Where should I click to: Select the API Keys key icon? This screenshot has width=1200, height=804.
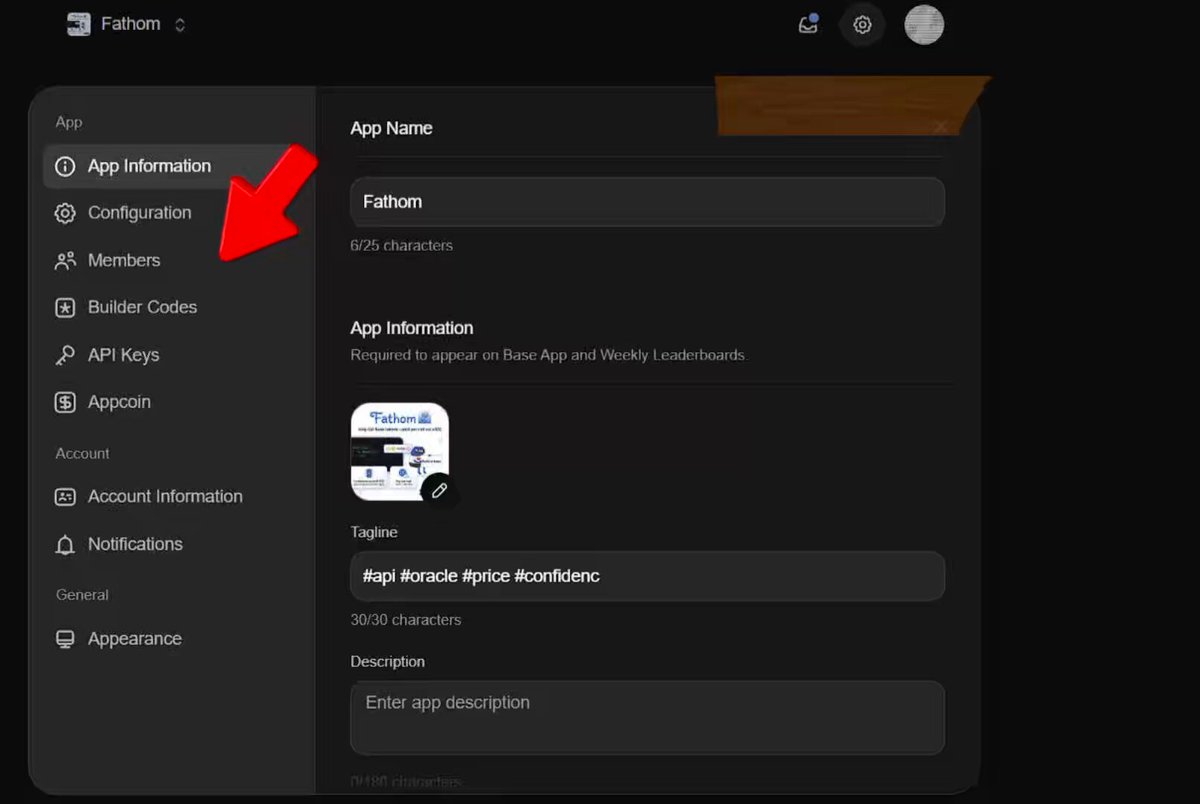(65, 355)
